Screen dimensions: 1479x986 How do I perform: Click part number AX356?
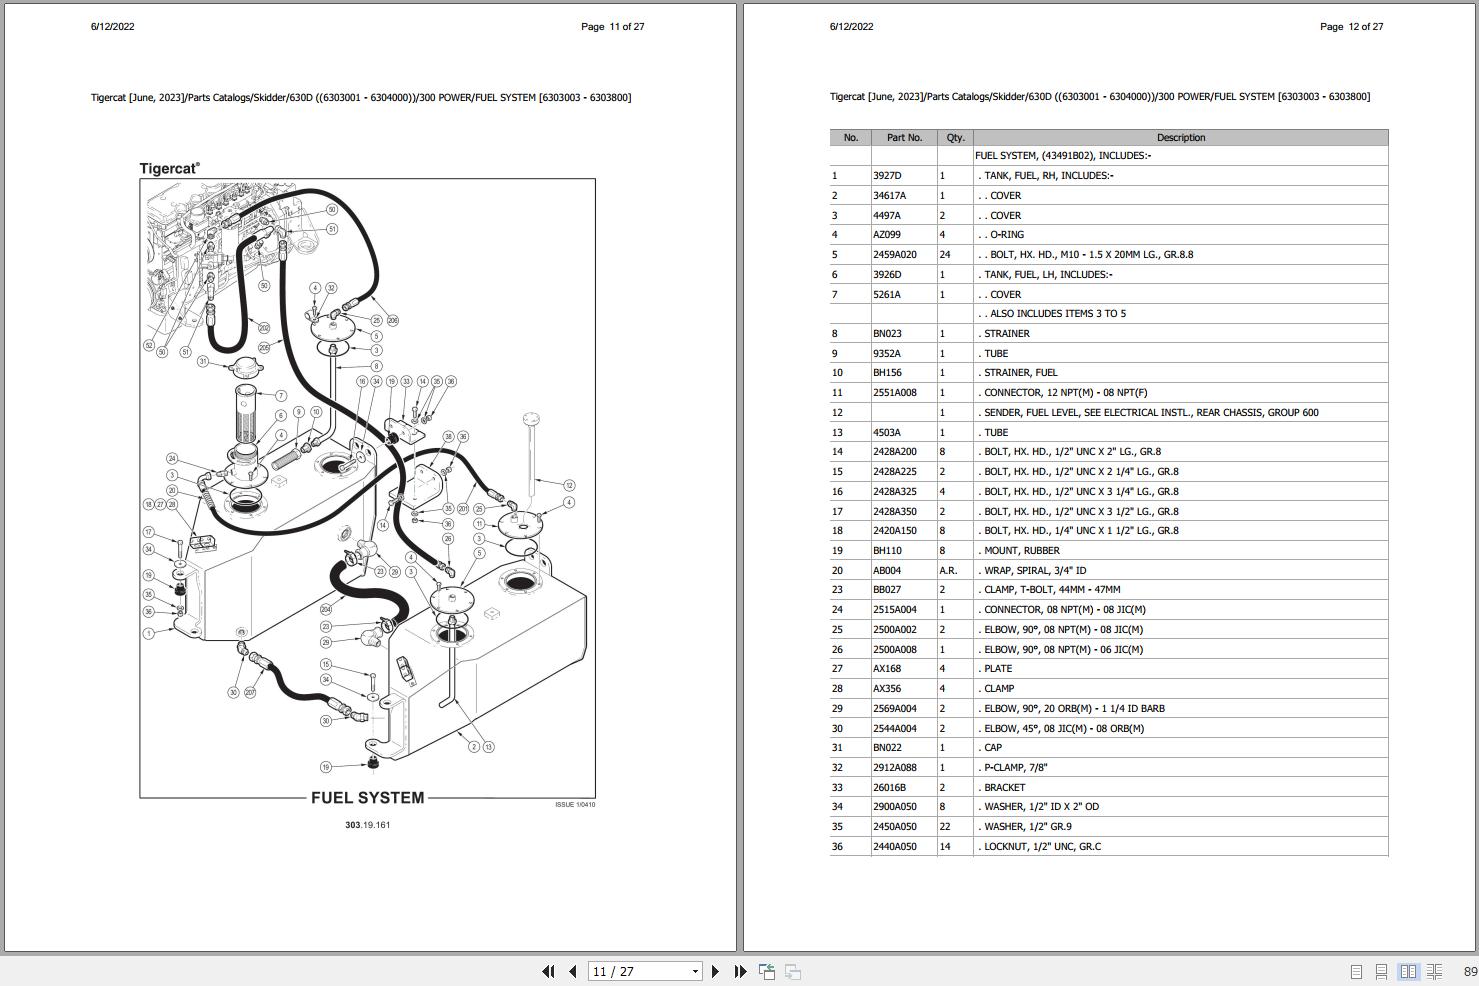click(x=887, y=689)
